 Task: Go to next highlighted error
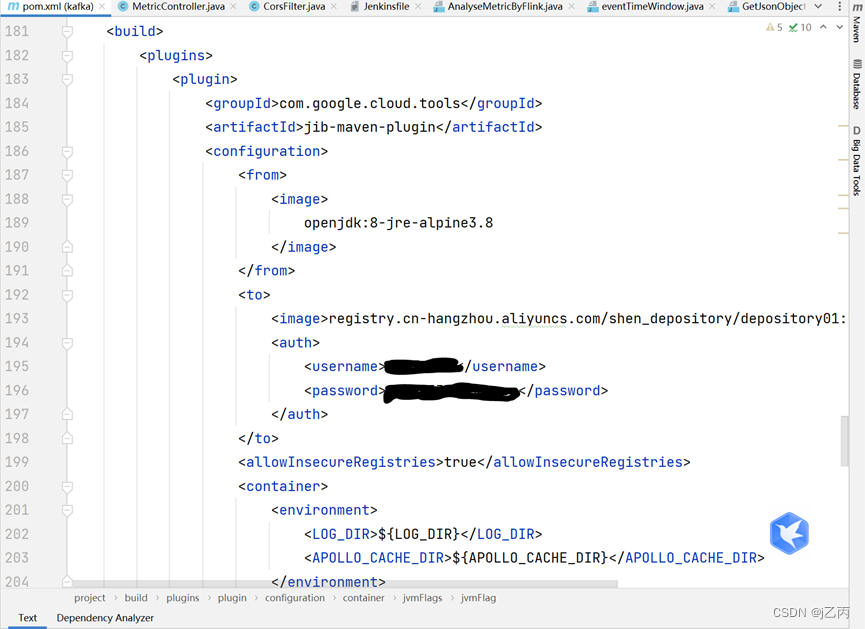(x=840, y=27)
